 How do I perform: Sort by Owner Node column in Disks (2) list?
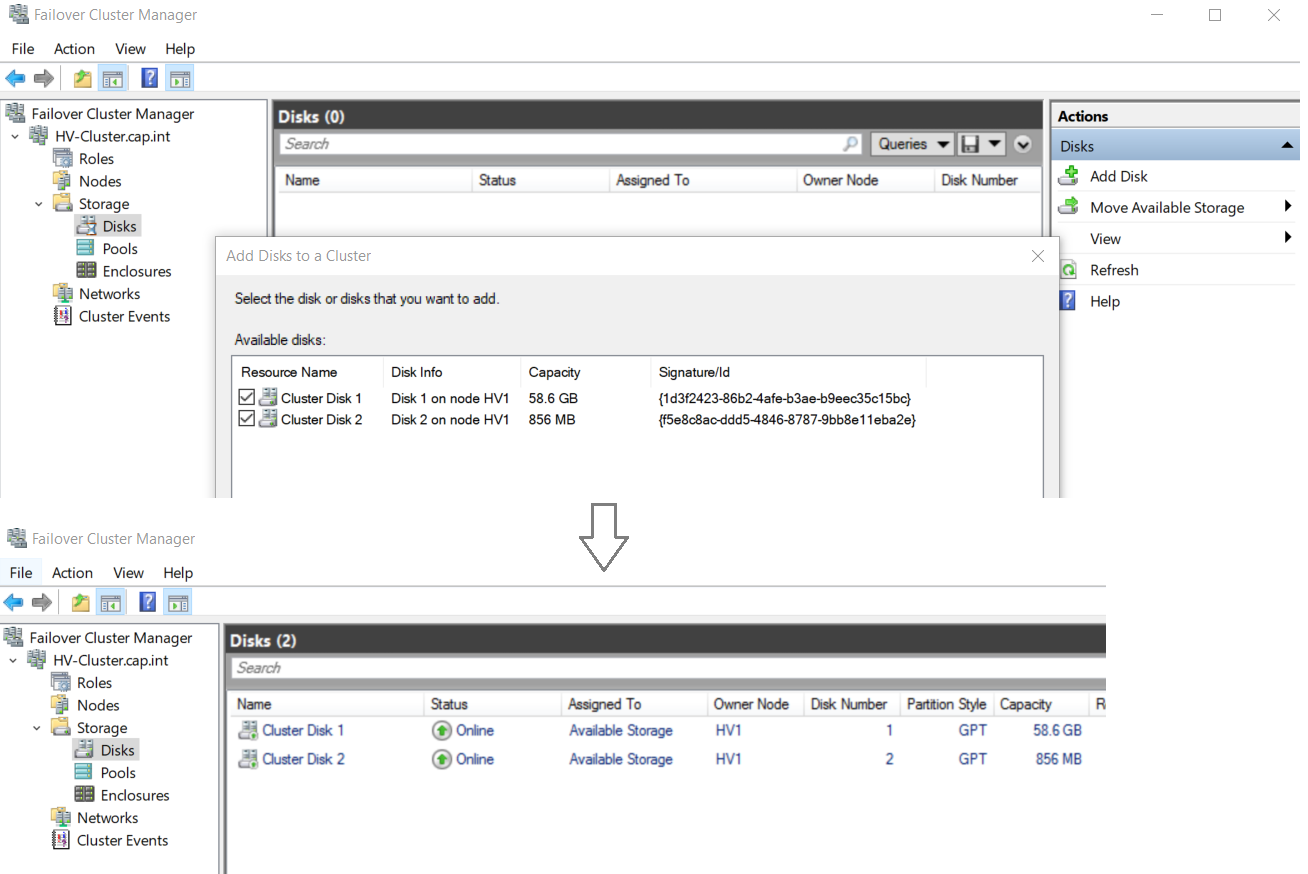click(754, 704)
